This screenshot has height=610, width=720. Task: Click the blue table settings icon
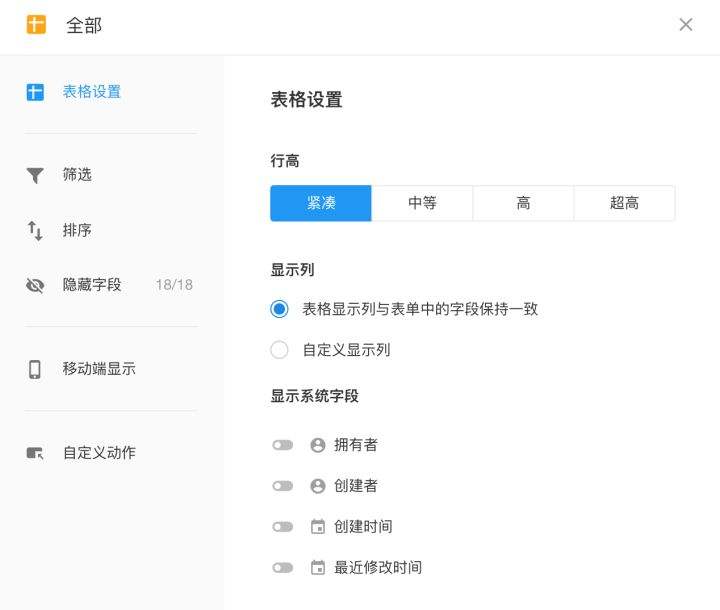click(x=35, y=92)
